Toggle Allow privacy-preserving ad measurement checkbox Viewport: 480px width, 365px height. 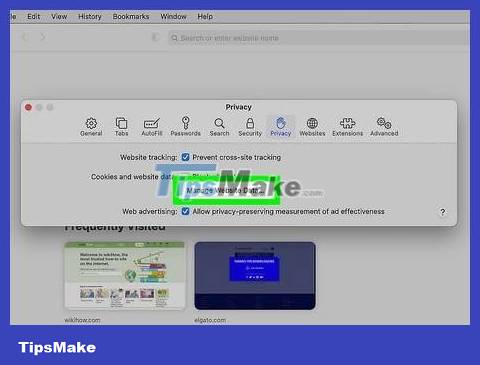[x=185, y=211]
